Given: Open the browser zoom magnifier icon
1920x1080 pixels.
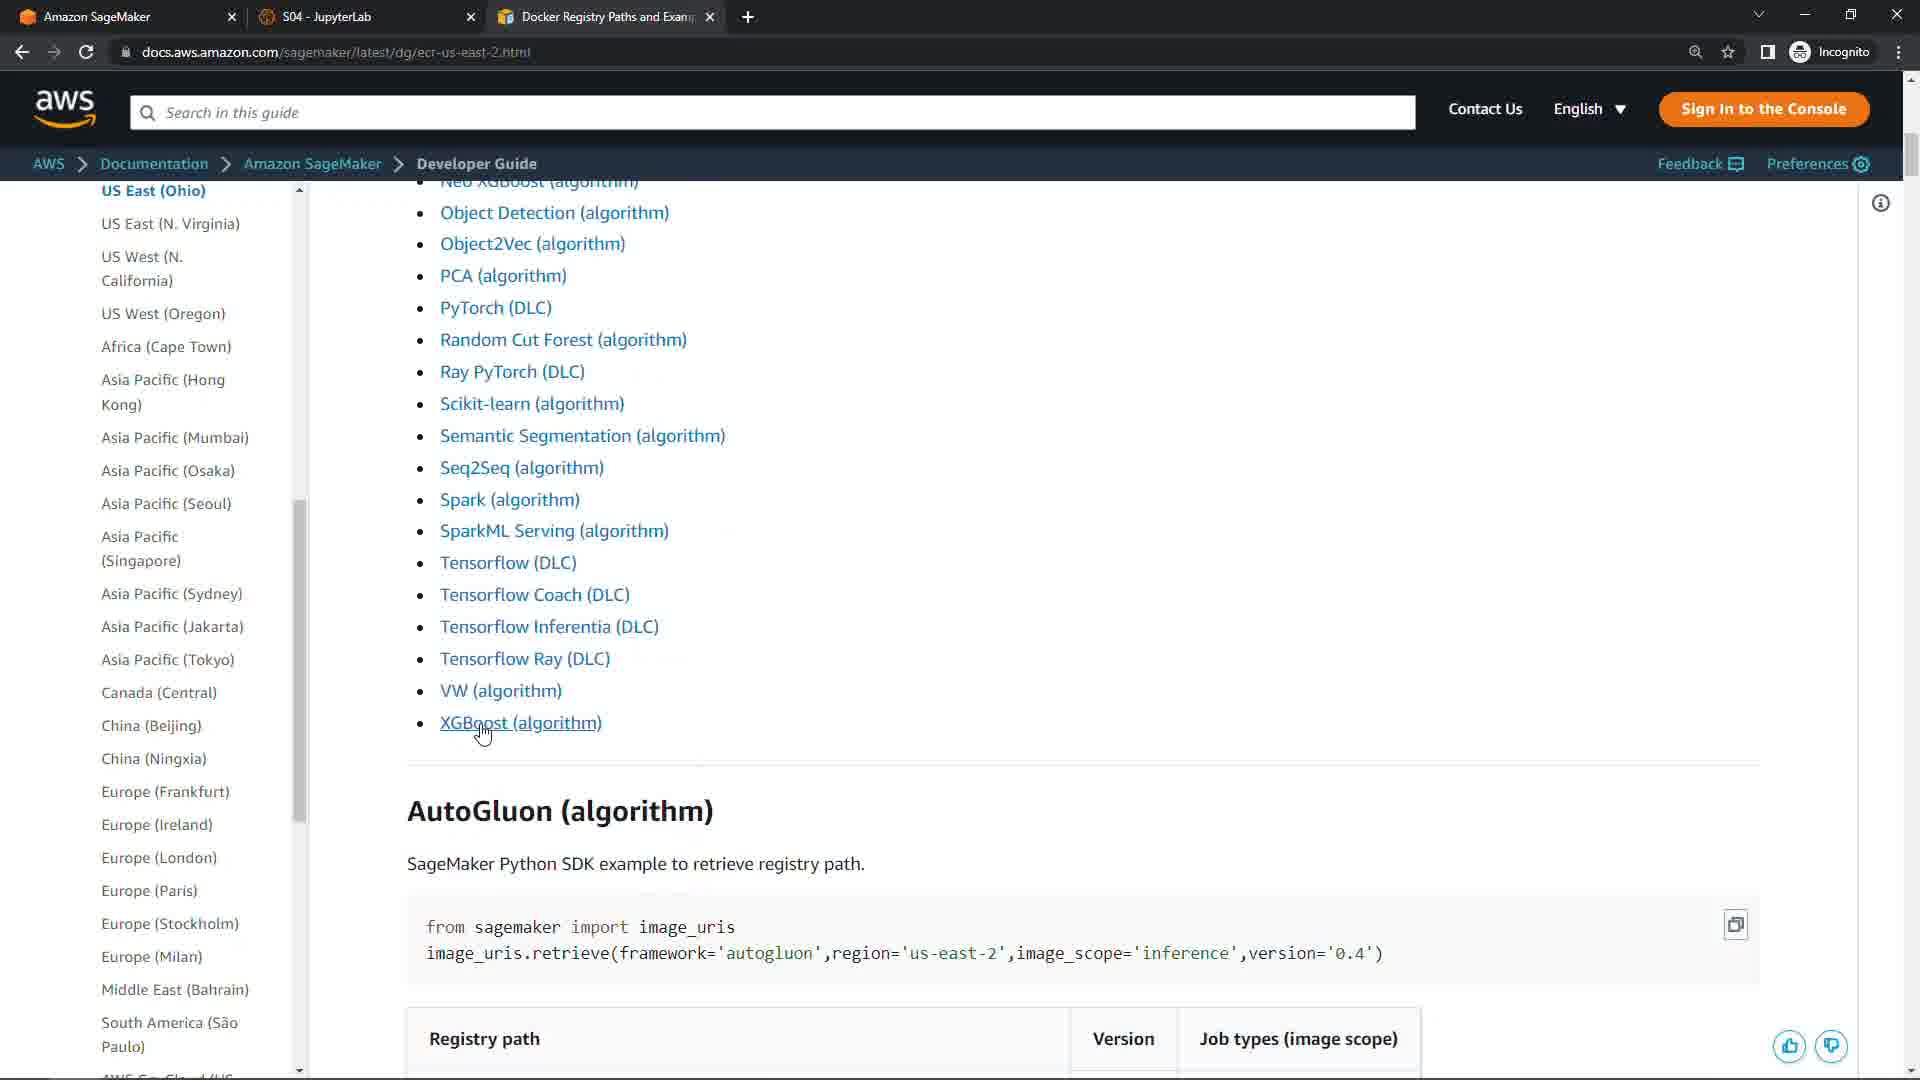Looking at the screenshot, I should point(1695,52).
